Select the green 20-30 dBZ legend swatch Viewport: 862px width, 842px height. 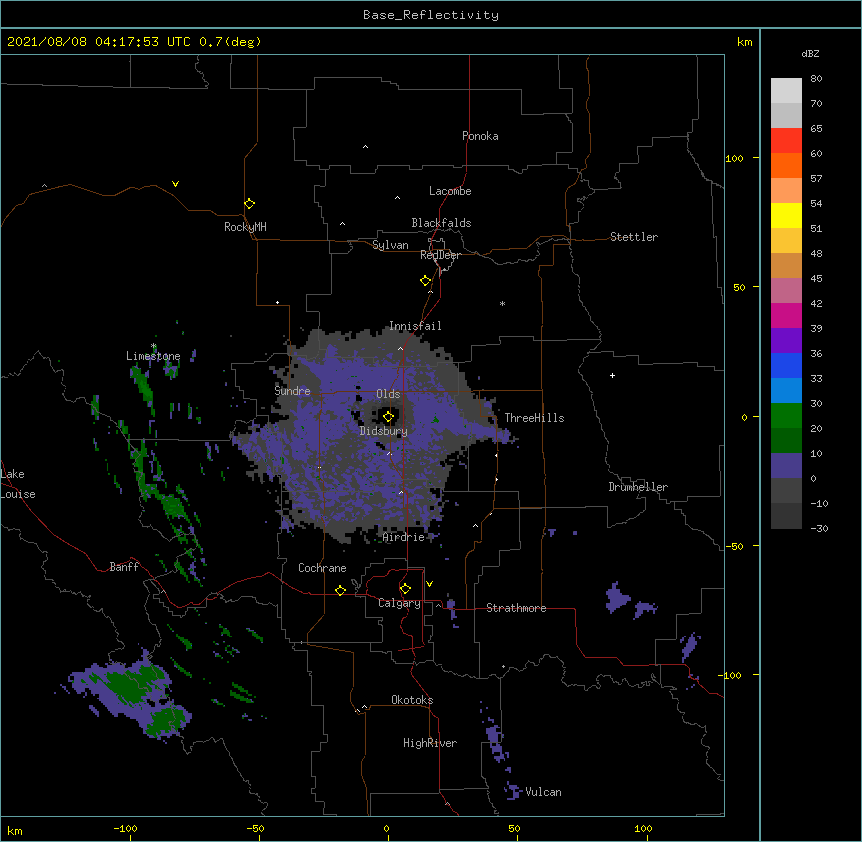(x=786, y=416)
